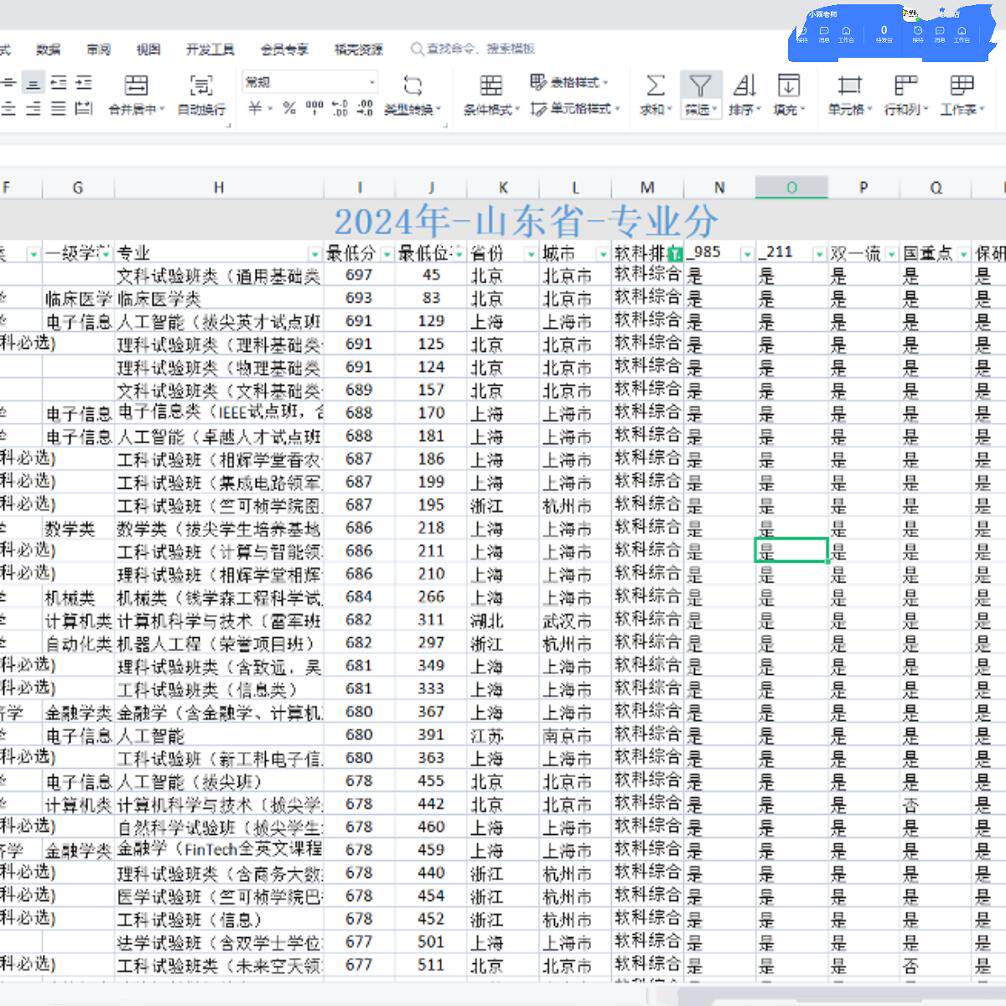1006x1006 pixels.
Task: Click the 机器人工程（荣誉项目班）cell
Action: click(x=219, y=644)
